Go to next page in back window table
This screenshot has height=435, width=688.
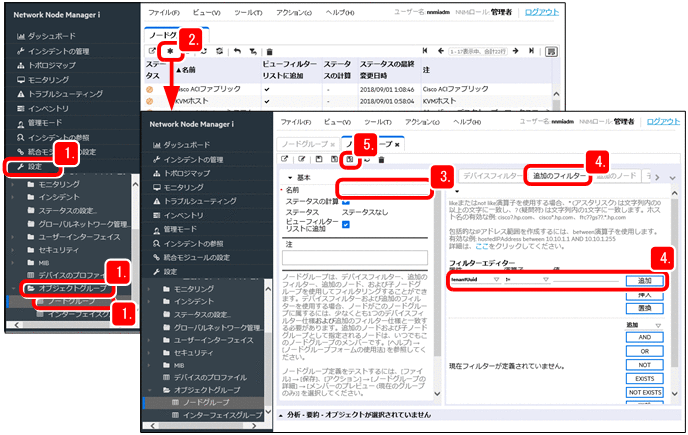pyautogui.click(x=516, y=51)
